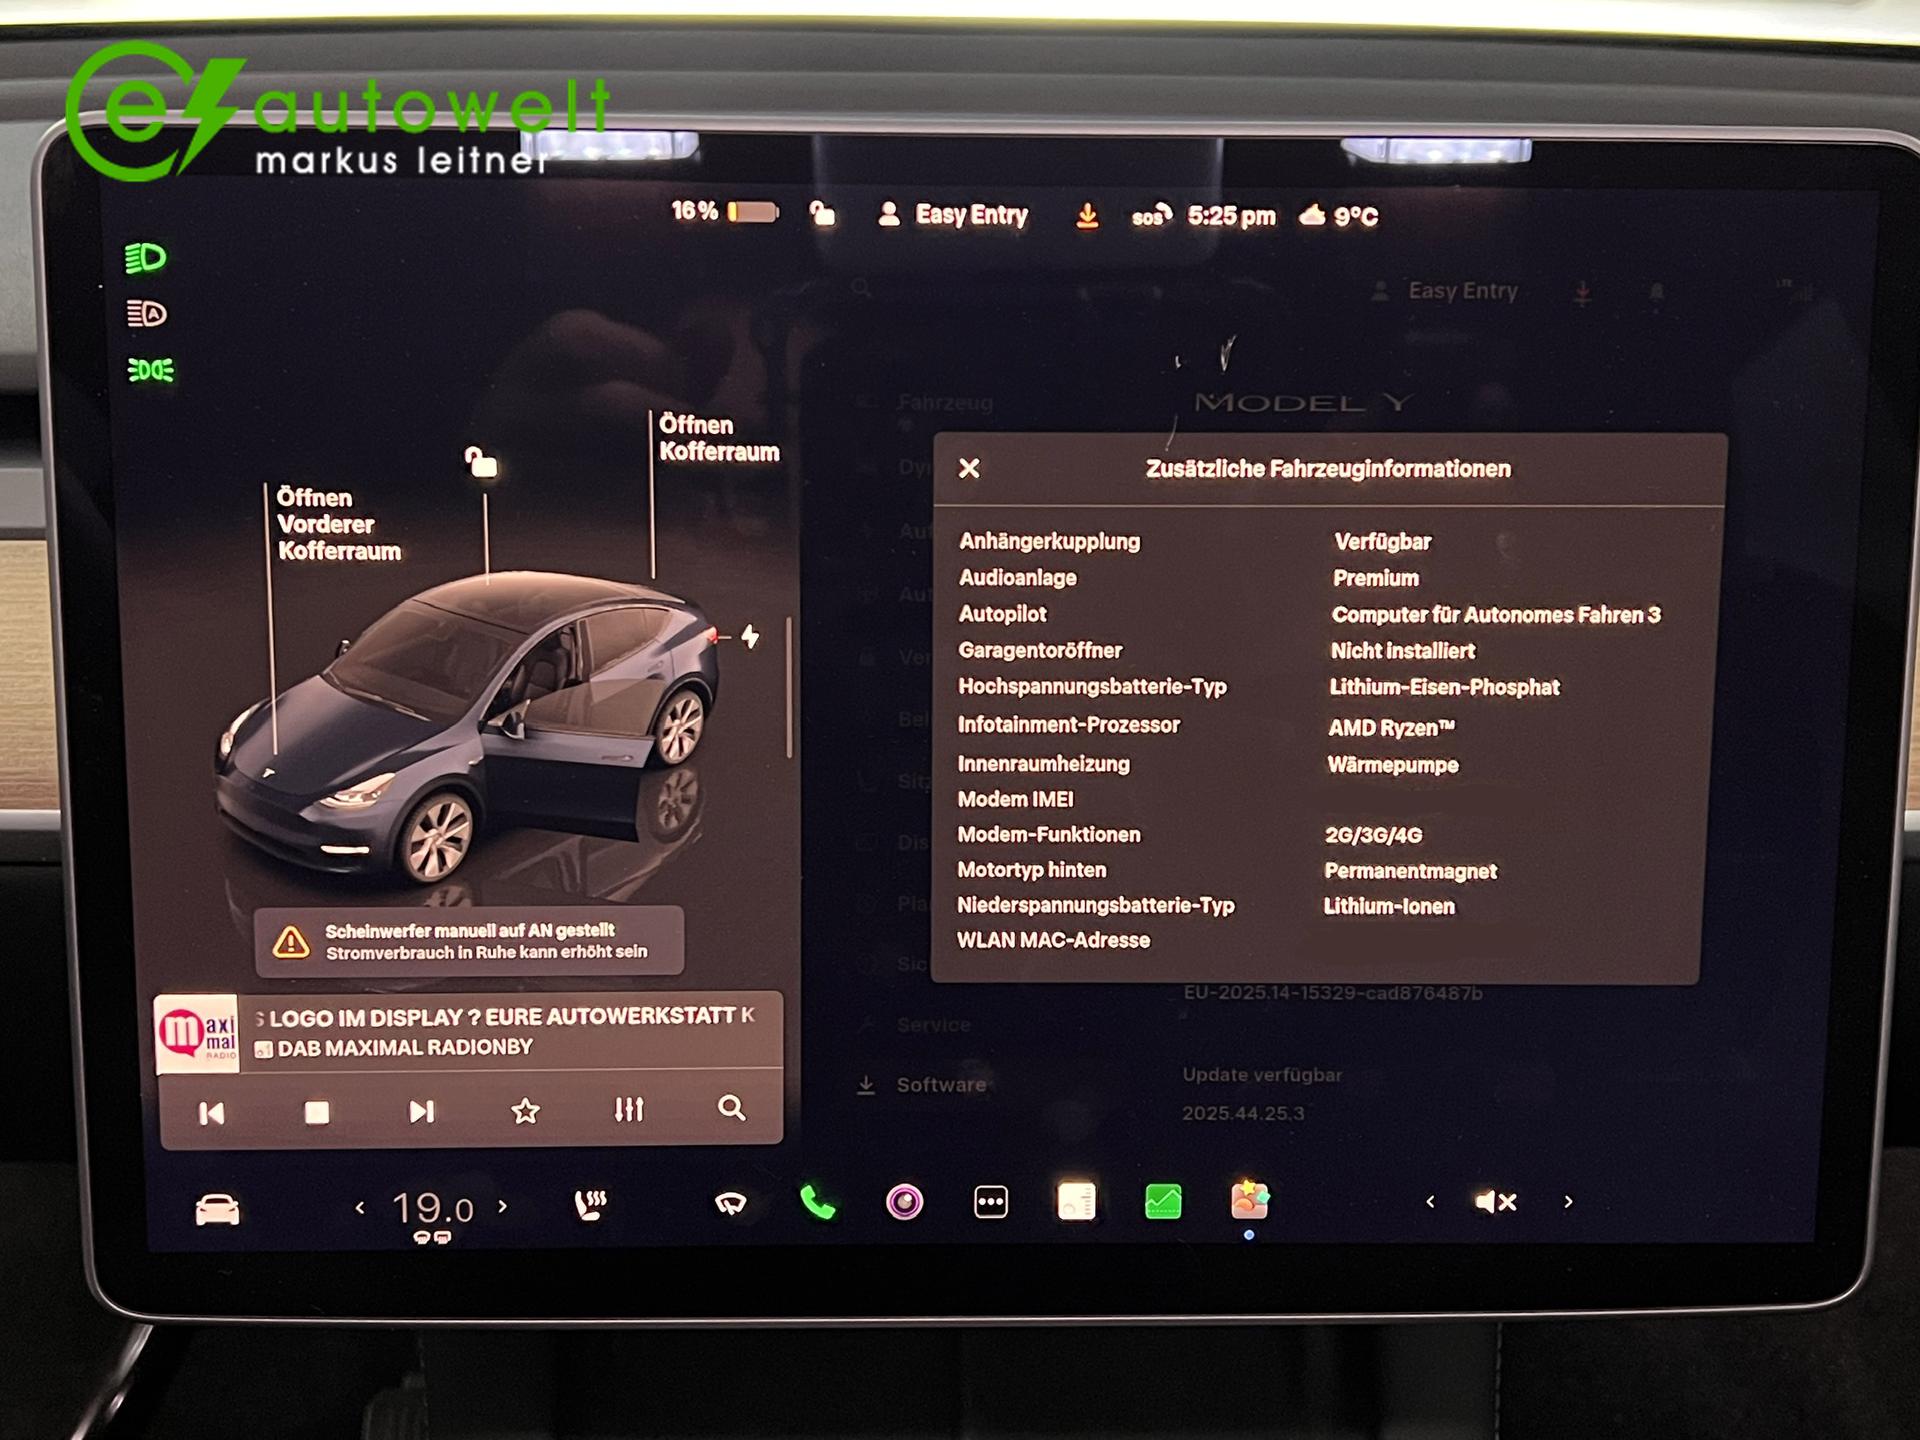The height and width of the screenshot is (1440, 1920).
Task: Close the Zusätzliche Fahrzeuginformationen dialog
Action: (969, 469)
